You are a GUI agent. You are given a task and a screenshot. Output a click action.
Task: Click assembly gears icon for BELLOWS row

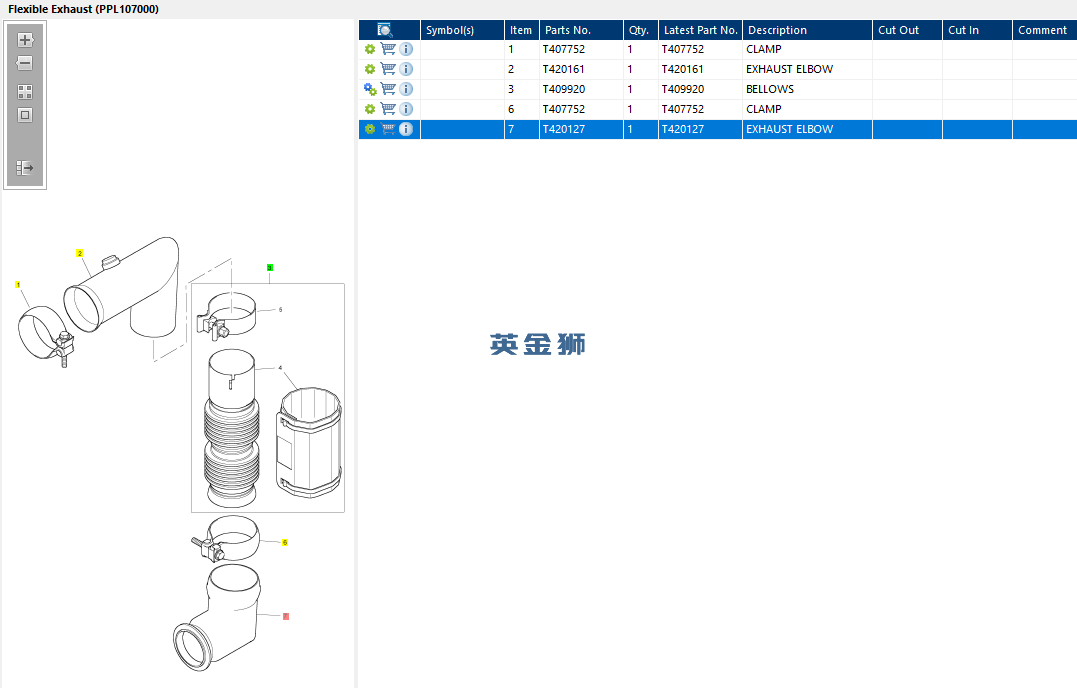(x=370, y=89)
